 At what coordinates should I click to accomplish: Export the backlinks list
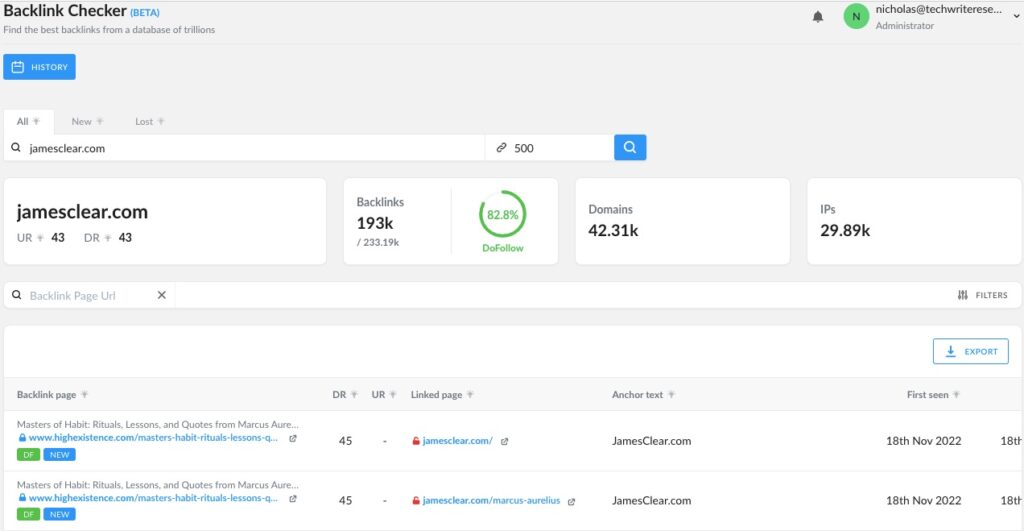tap(970, 351)
